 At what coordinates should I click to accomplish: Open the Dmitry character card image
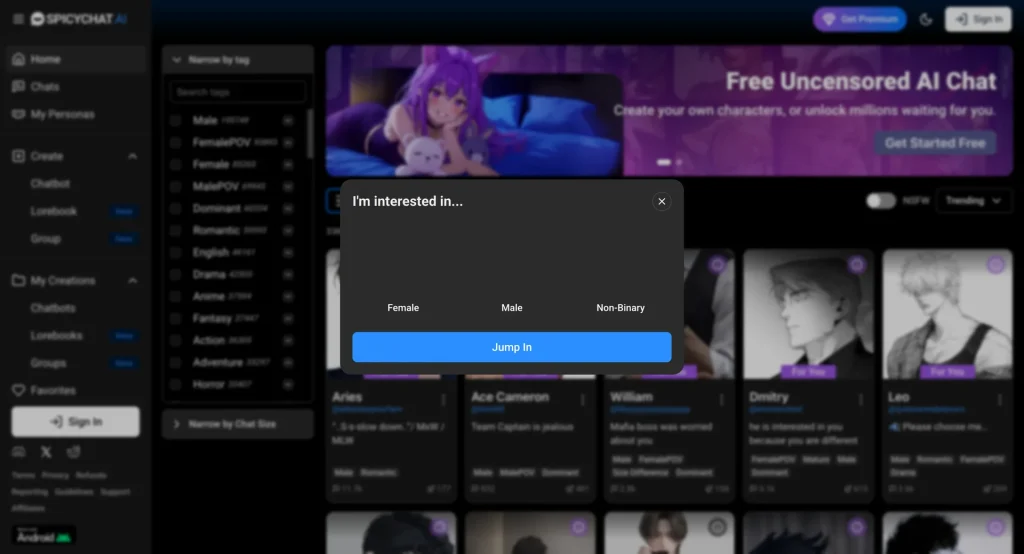click(x=808, y=314)
